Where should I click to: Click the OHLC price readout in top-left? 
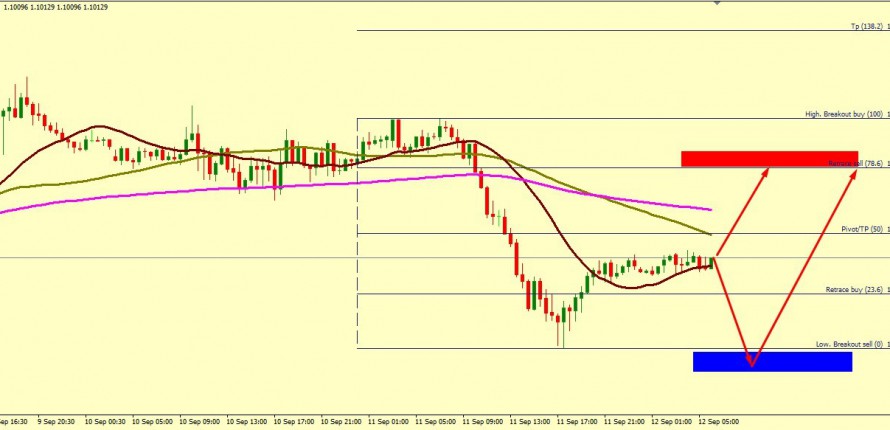[55, 7]
